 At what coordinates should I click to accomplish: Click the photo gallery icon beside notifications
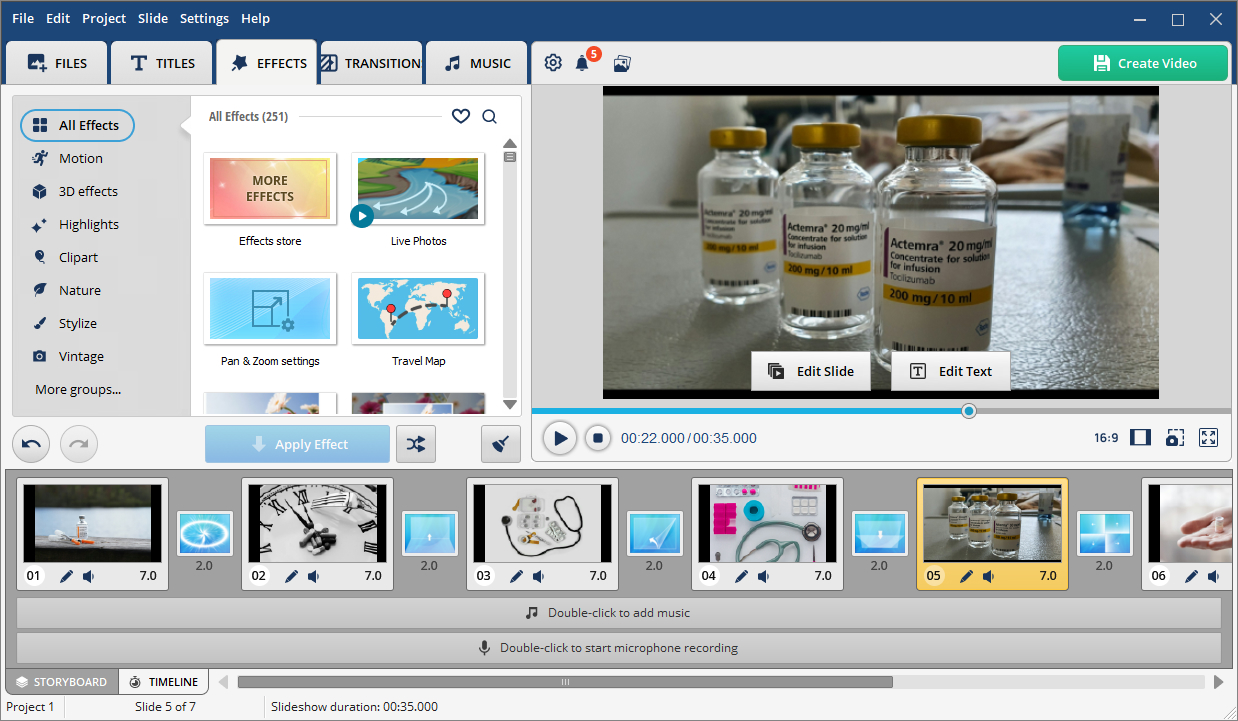tap(622, 63)
